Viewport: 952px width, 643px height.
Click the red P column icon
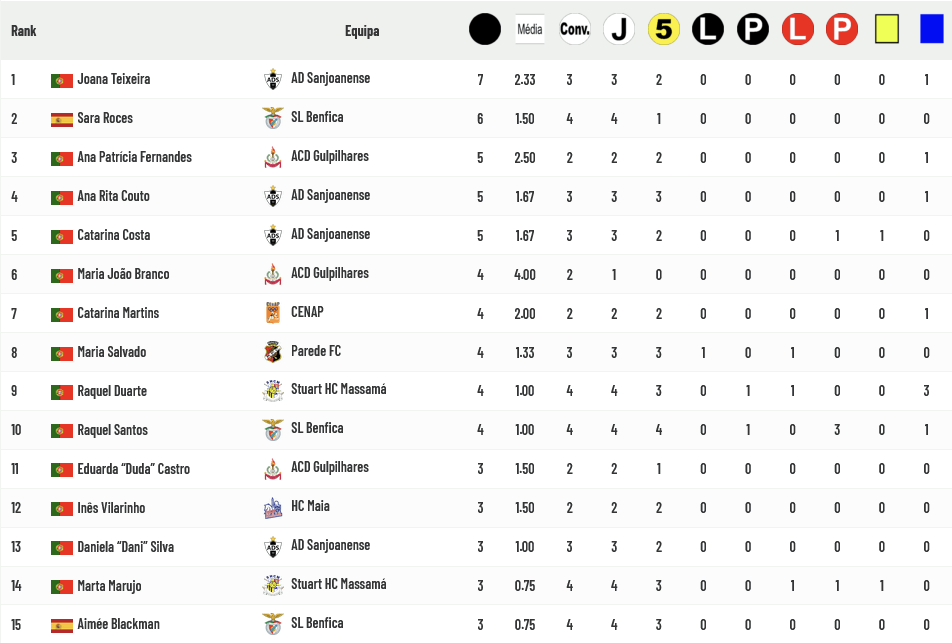[842, 30]
